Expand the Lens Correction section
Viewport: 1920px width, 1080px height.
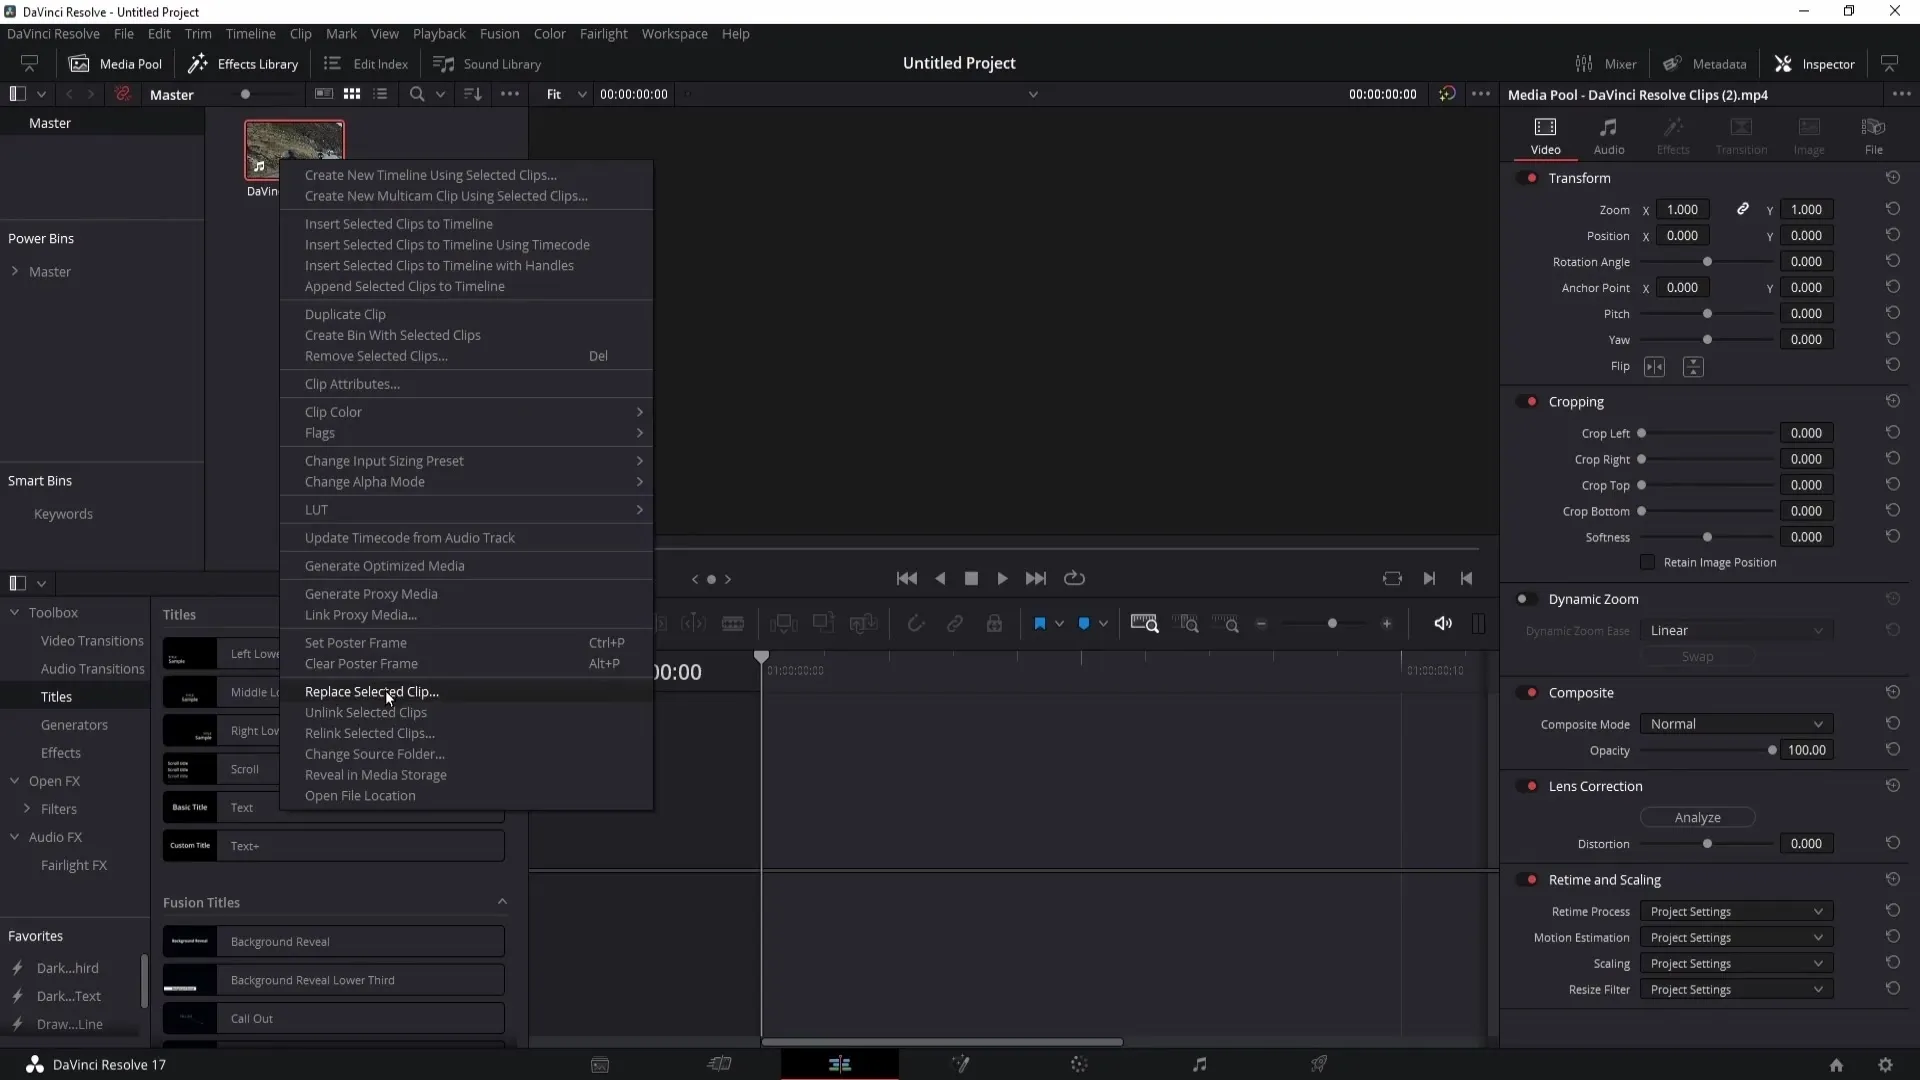[x=1596, y=786]
